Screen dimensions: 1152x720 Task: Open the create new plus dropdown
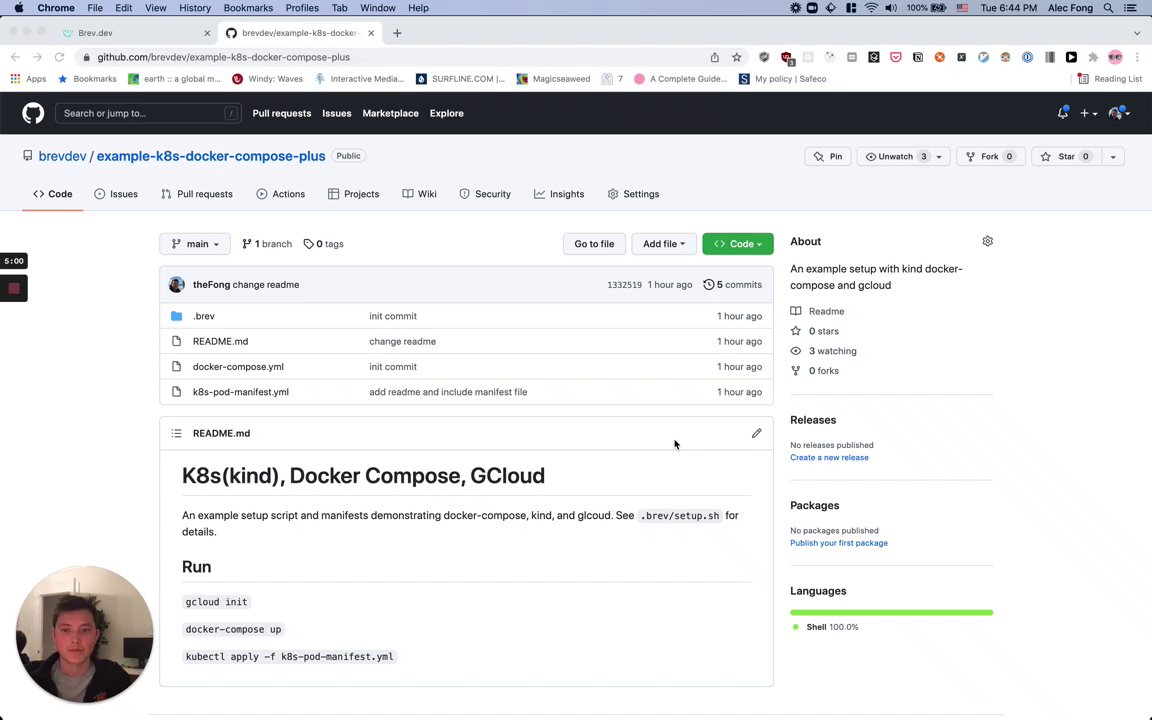(x=1088, y=113)
